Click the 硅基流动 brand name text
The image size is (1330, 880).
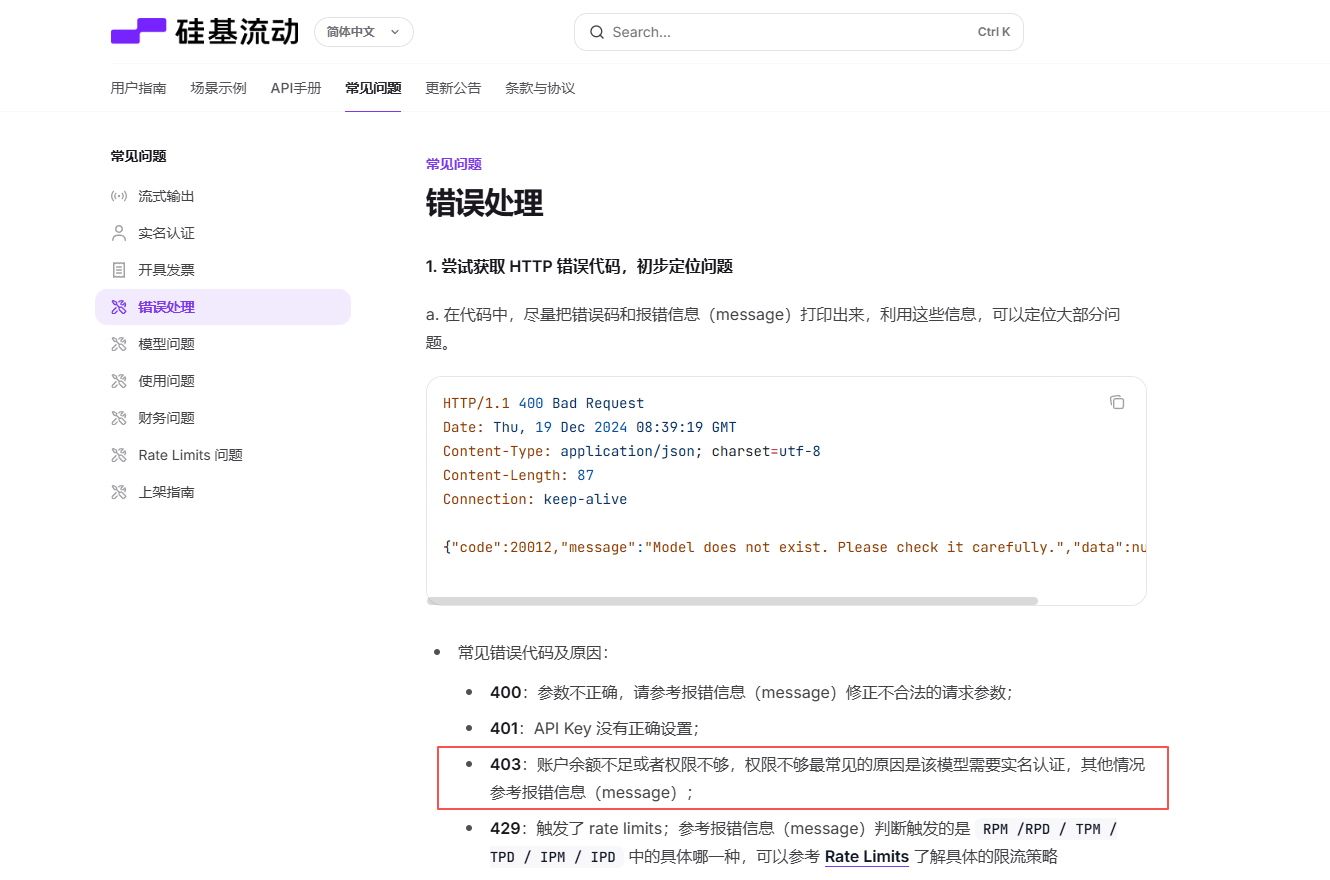237,32
